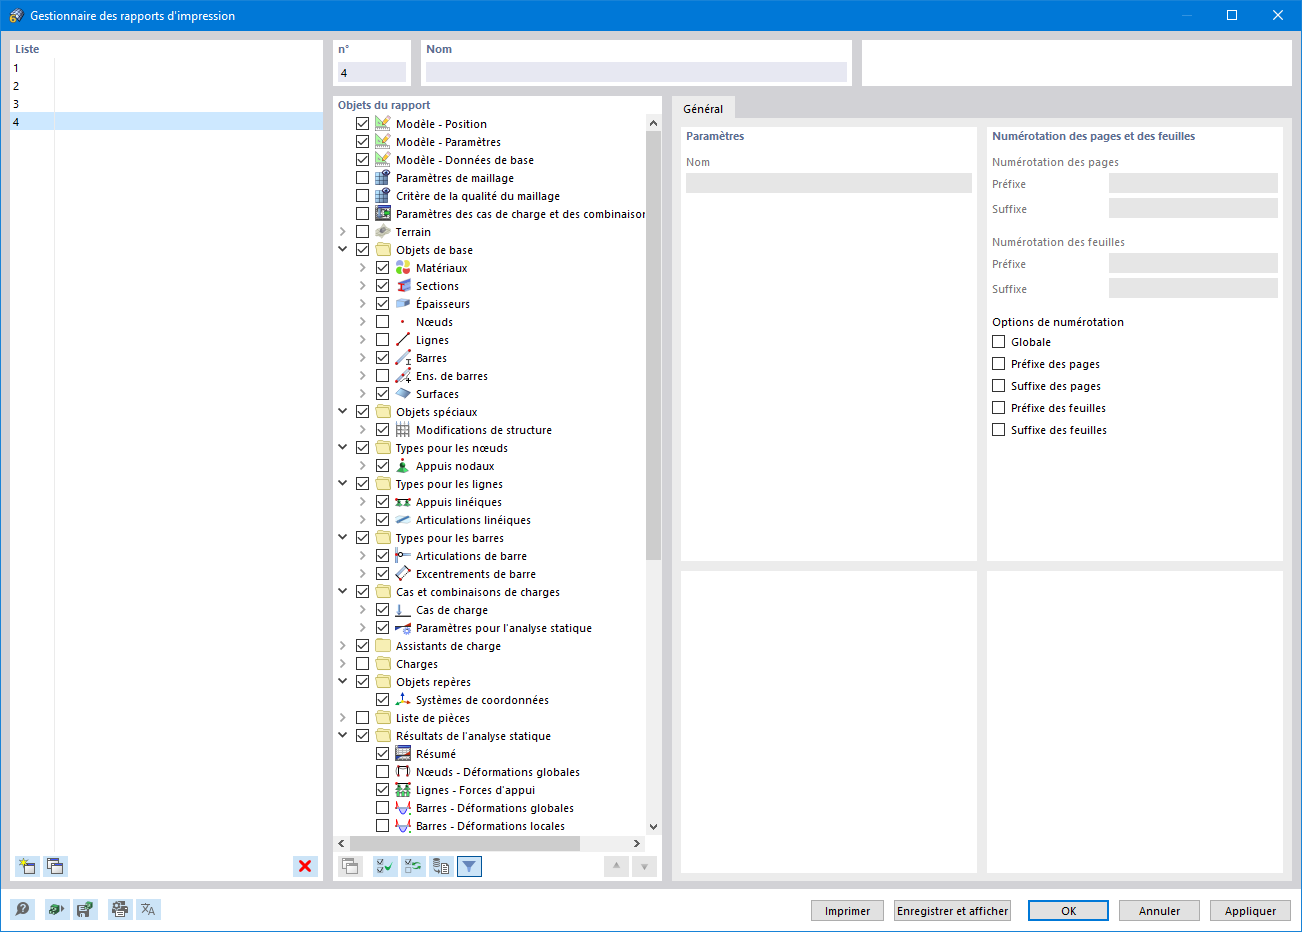
Task: Click Enregistrer et afficher button
Action: 953,911
